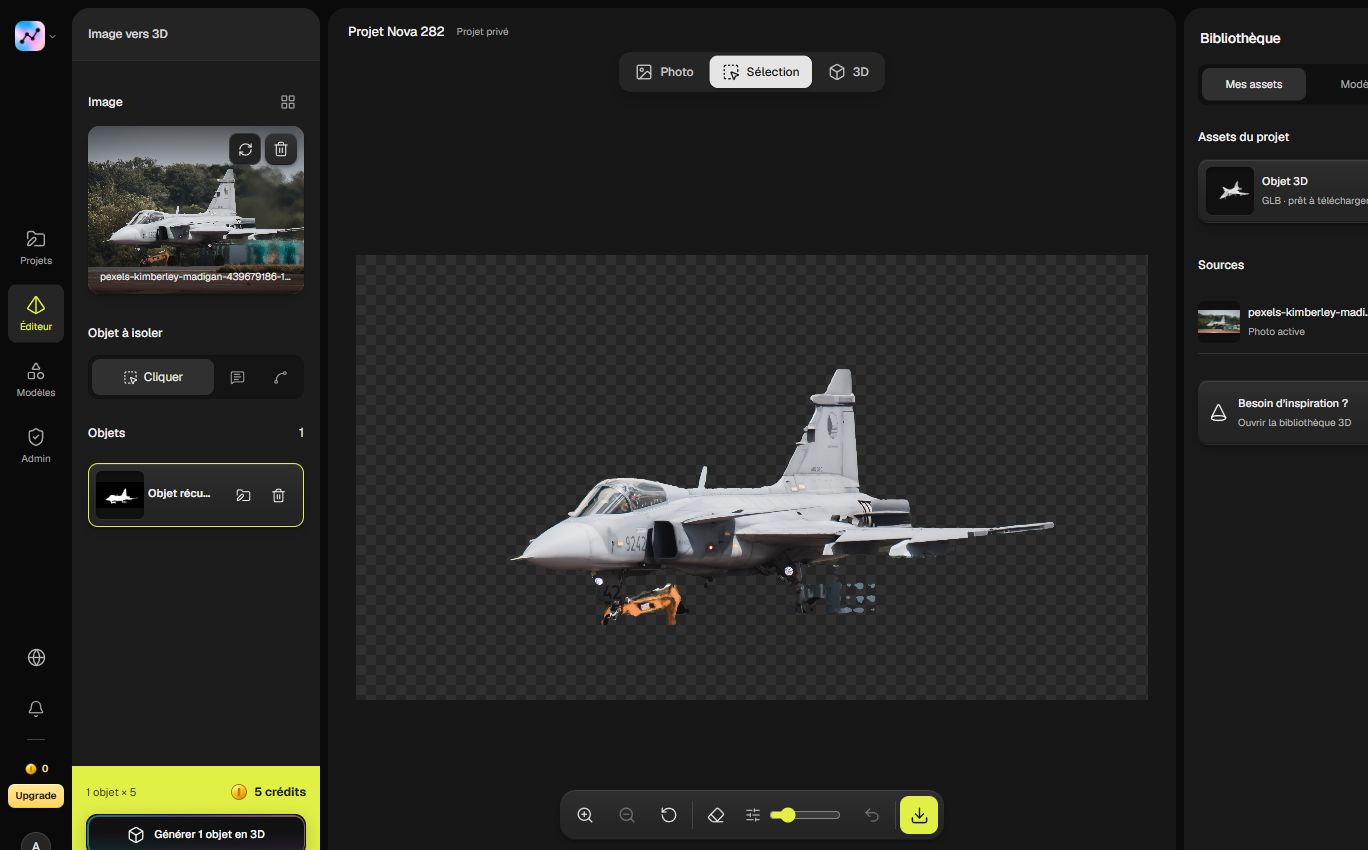This screenshot has height=850, width=1368.
Task: Click Ouvrir la bibliothèque 3D
Action: click(x=1294, y=423)
